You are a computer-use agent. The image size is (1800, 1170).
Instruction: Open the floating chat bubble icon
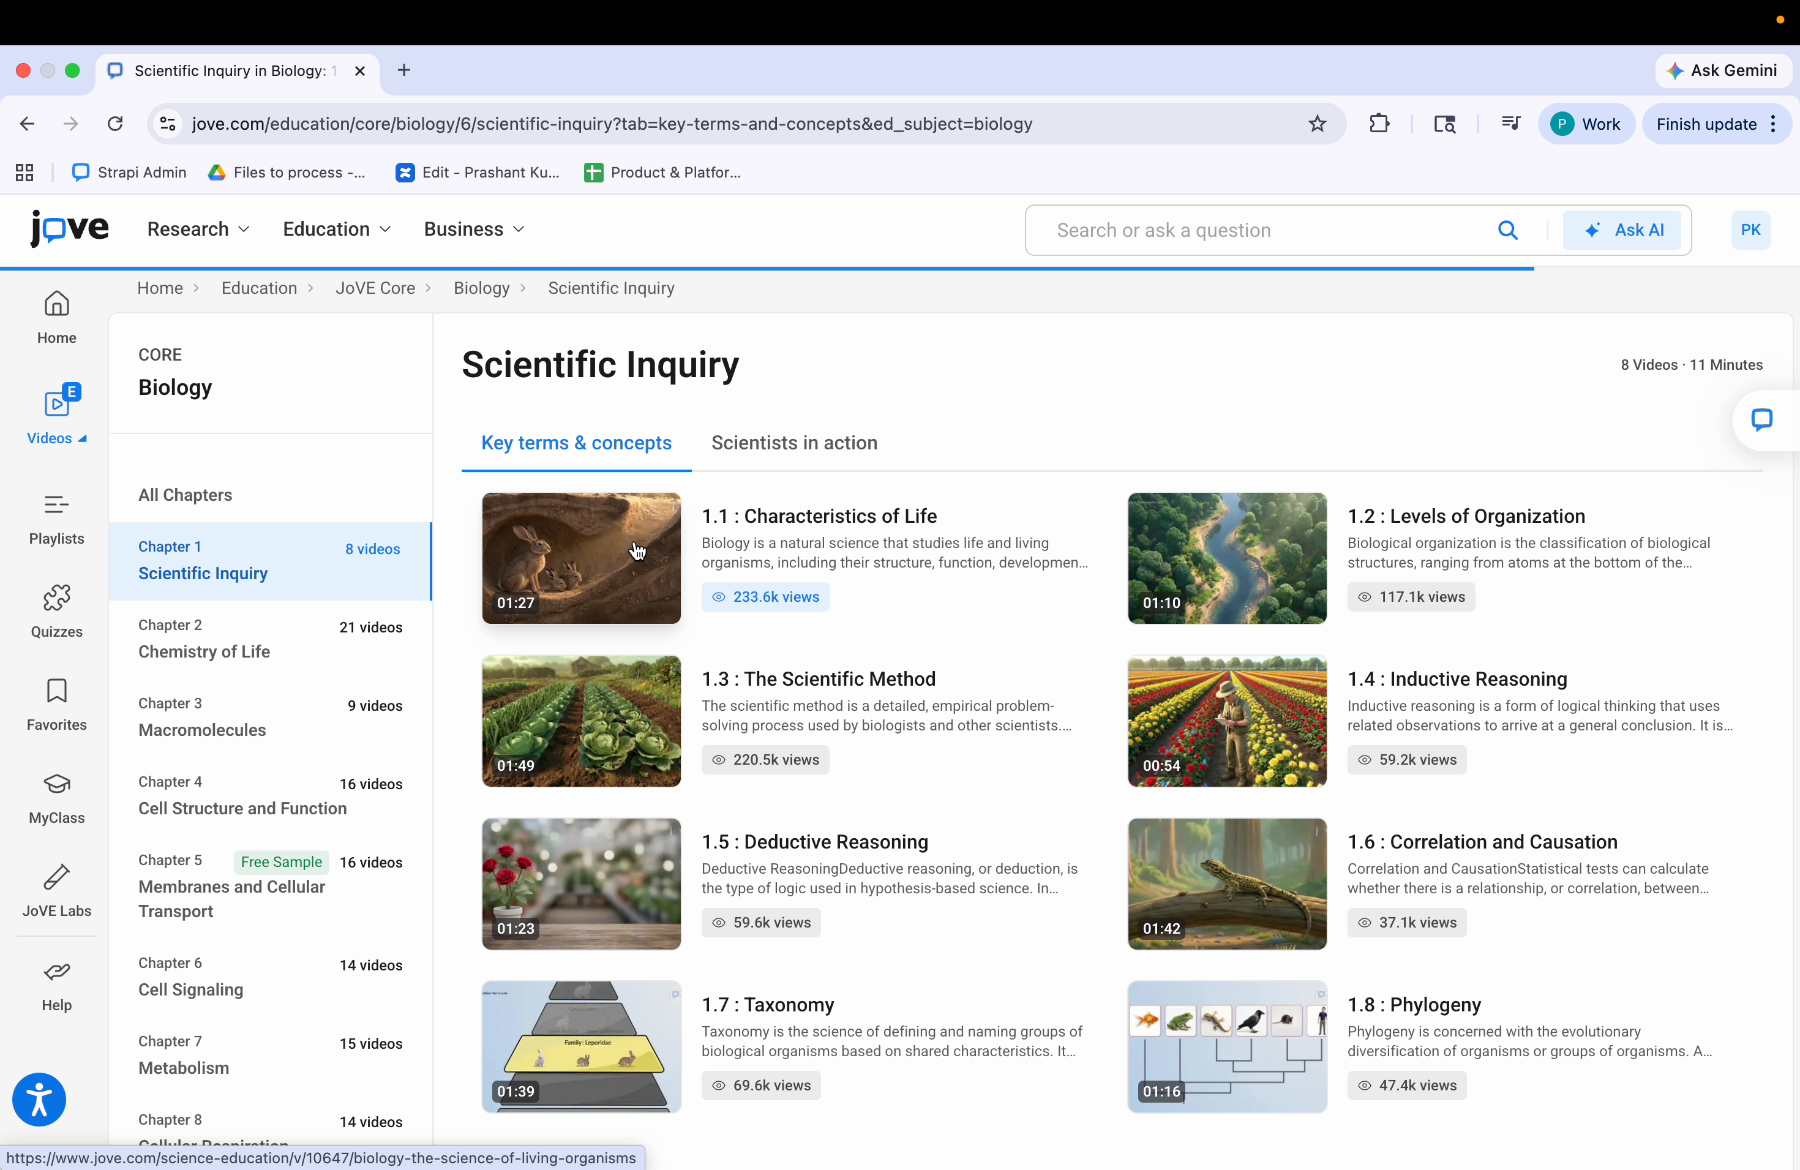coord(1762,420)
